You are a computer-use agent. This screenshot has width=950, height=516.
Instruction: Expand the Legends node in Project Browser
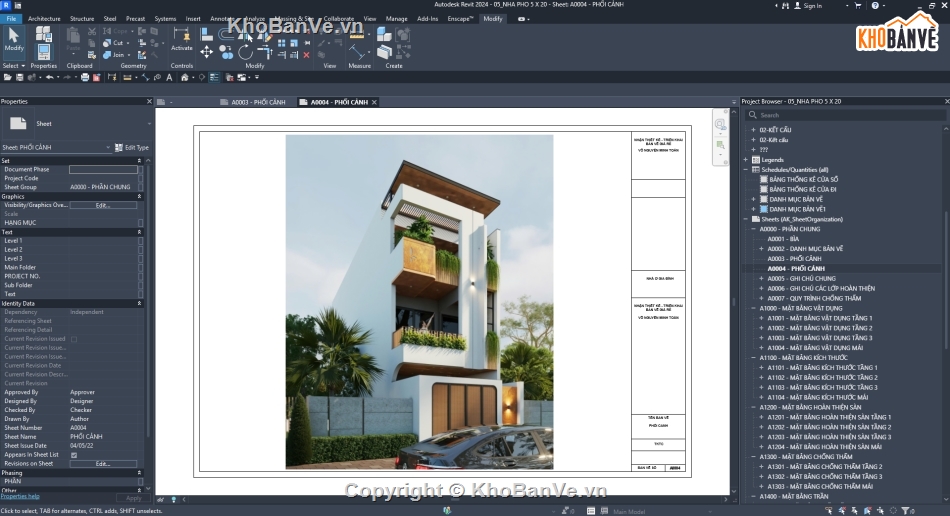click(x=746, y=160)
